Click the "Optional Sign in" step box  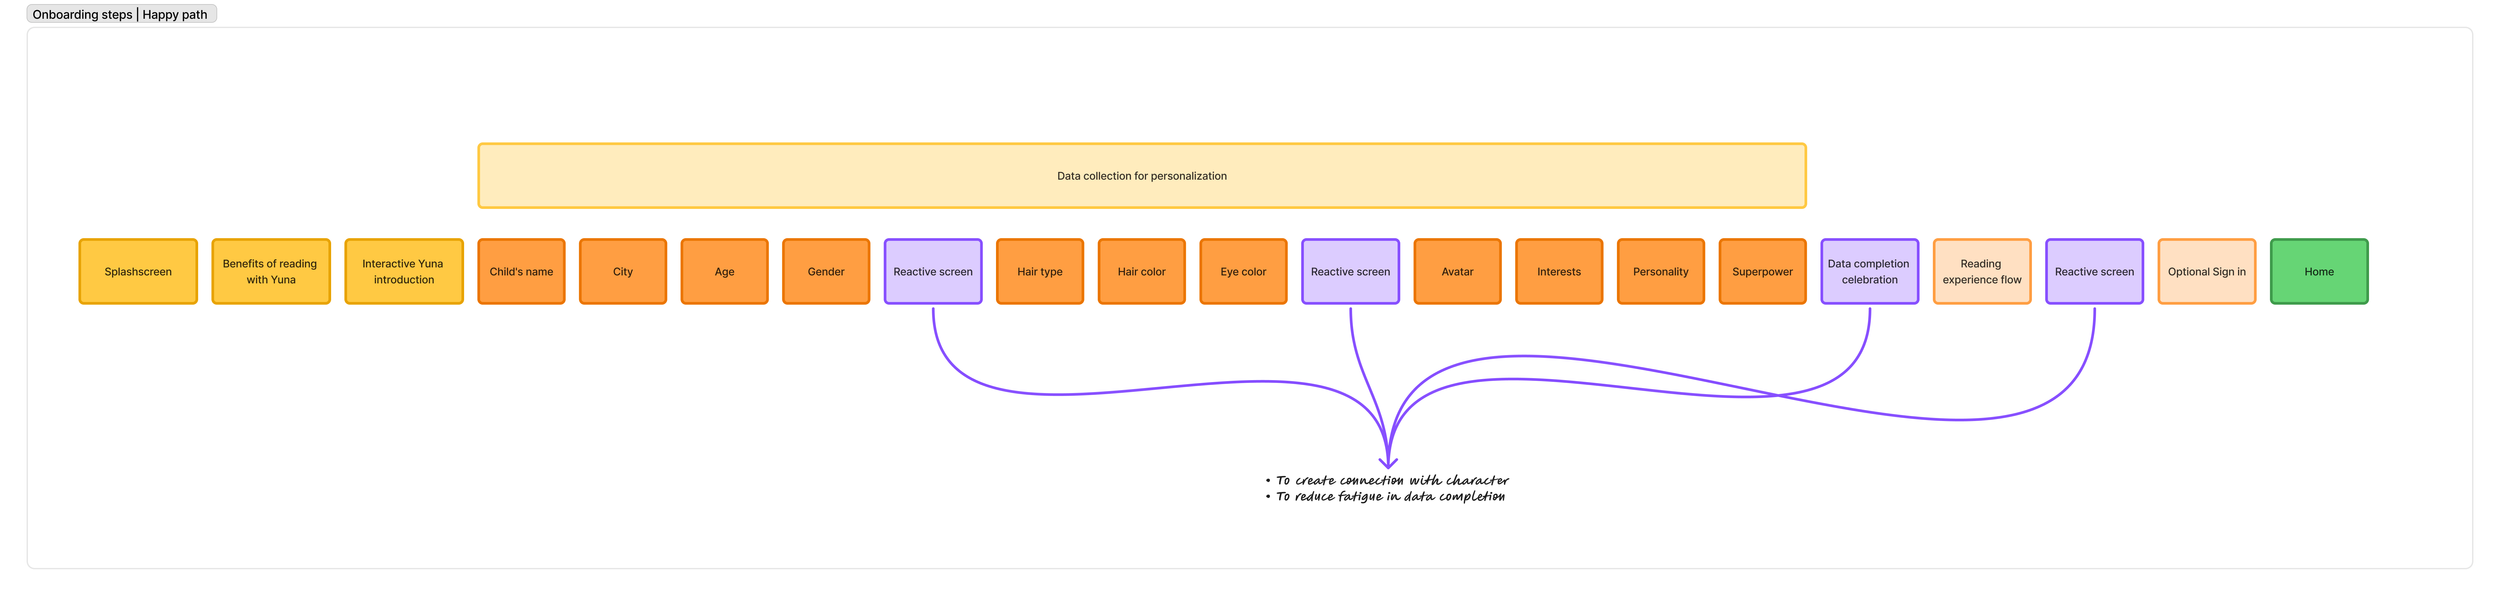[x=2206, y=271]
